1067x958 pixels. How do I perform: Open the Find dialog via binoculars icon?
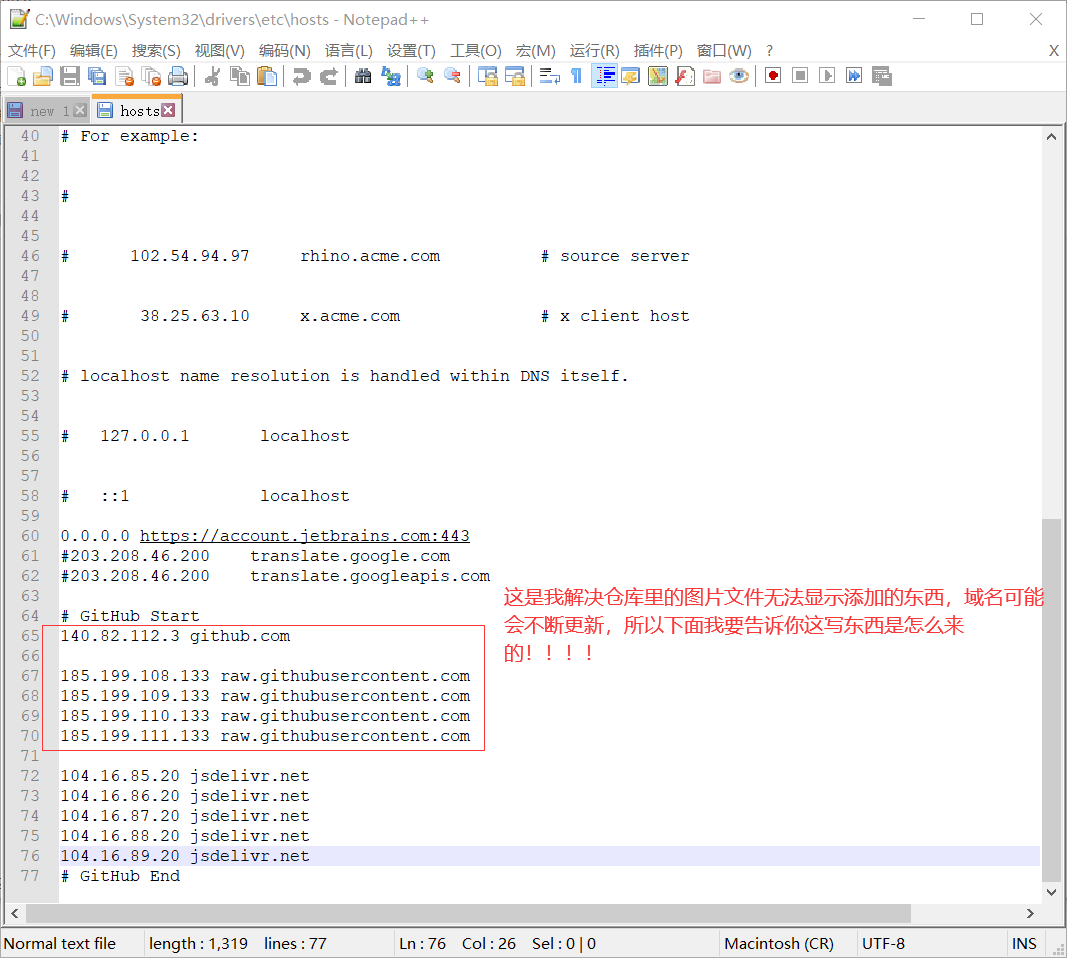(x=363, y=76)
